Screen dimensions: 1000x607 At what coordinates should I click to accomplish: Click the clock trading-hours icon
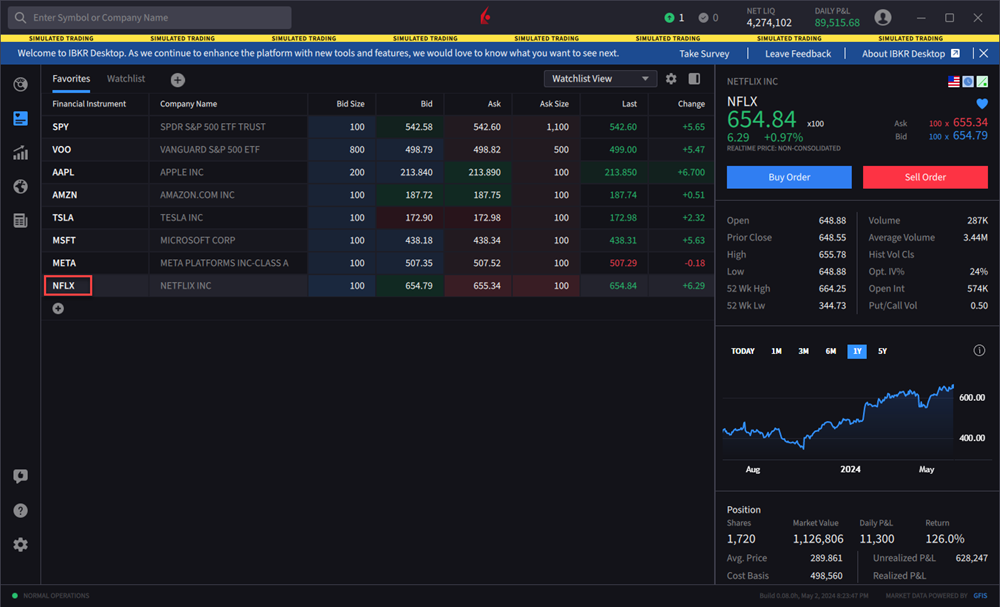point(968,82)
